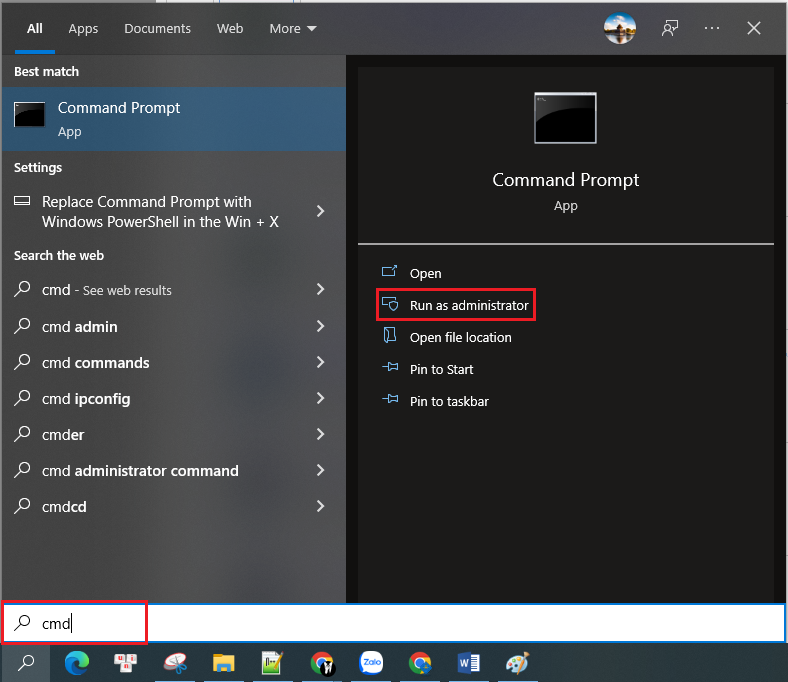
Task: Launch the Paint palette icon in taskbar
Action: pos(517,662)
